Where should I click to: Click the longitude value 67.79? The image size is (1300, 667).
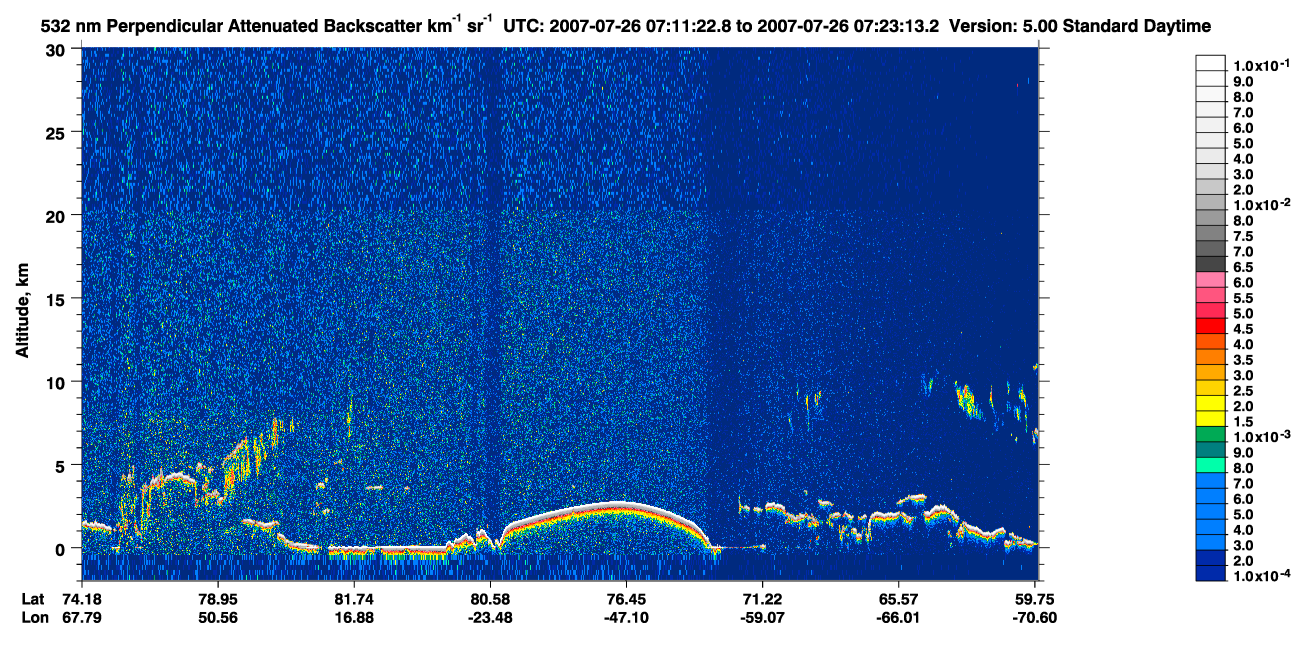[x=82, y=617]
